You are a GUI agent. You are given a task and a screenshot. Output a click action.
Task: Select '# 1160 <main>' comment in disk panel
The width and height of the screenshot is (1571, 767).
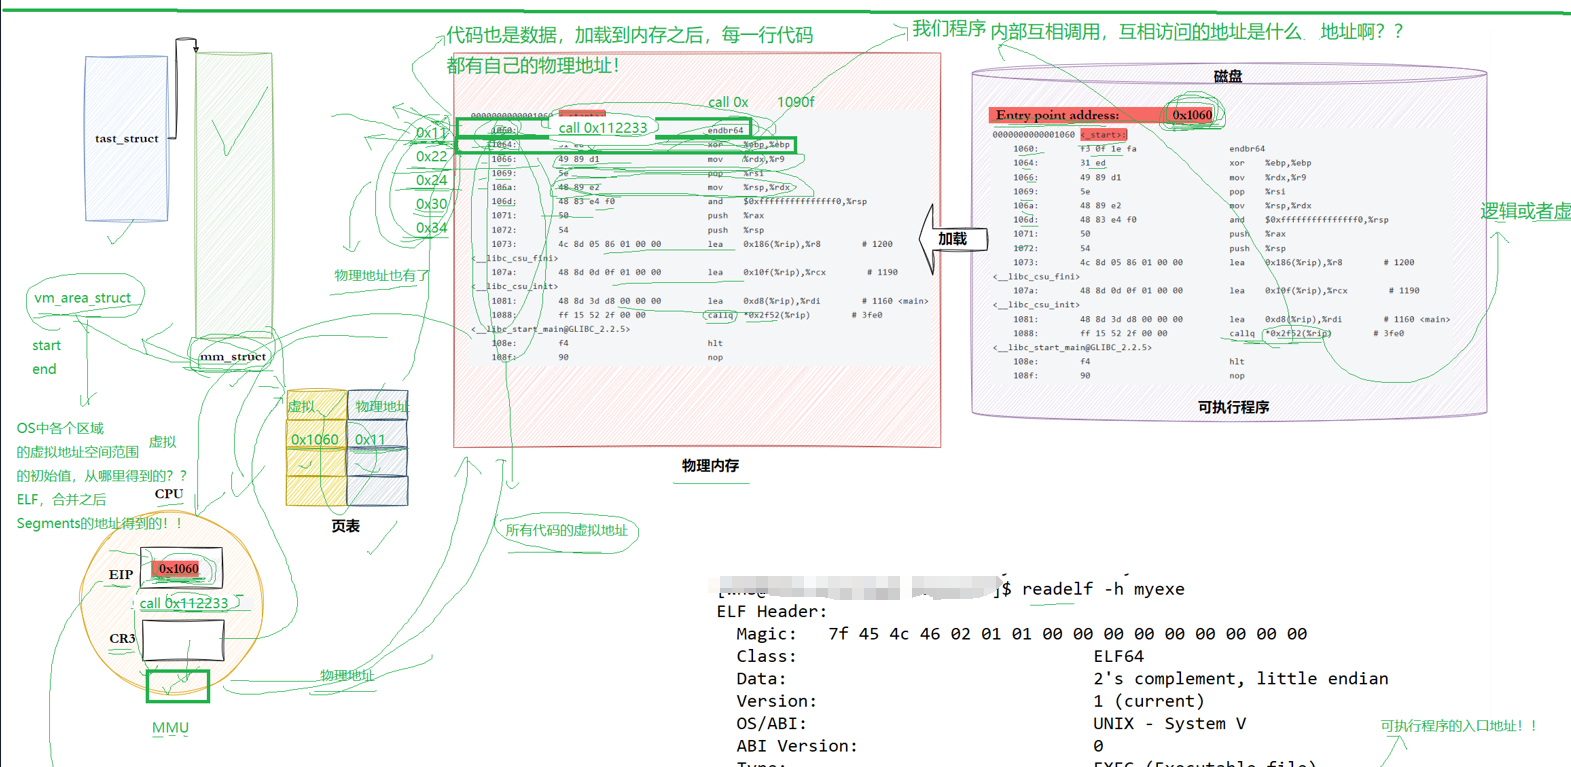click(x=1417, y=319)
